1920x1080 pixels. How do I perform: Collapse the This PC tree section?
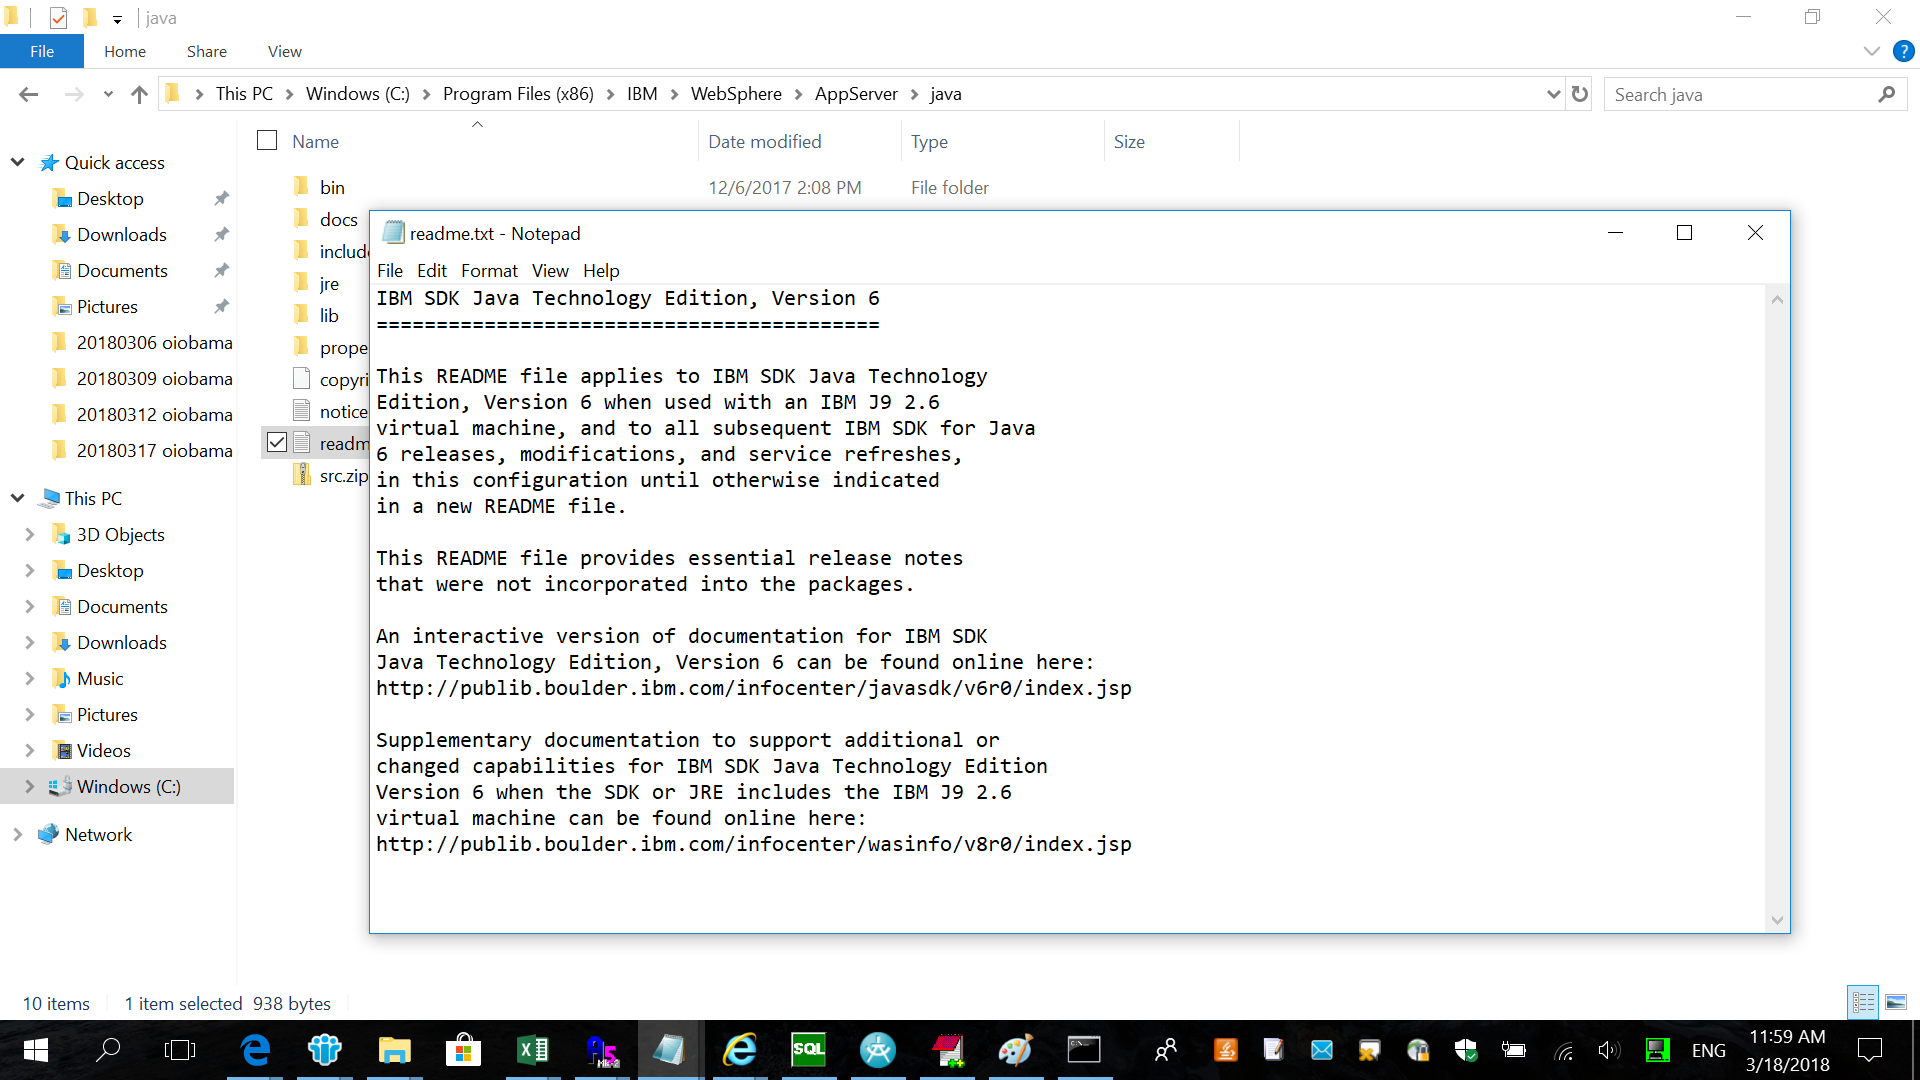tap(17, 498)
